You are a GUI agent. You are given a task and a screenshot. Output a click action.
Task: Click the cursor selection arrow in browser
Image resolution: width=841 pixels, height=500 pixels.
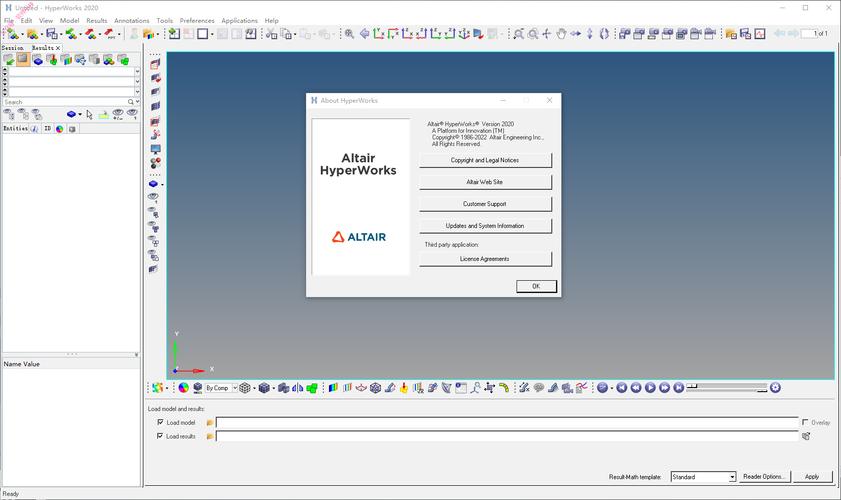coord(89,114)
